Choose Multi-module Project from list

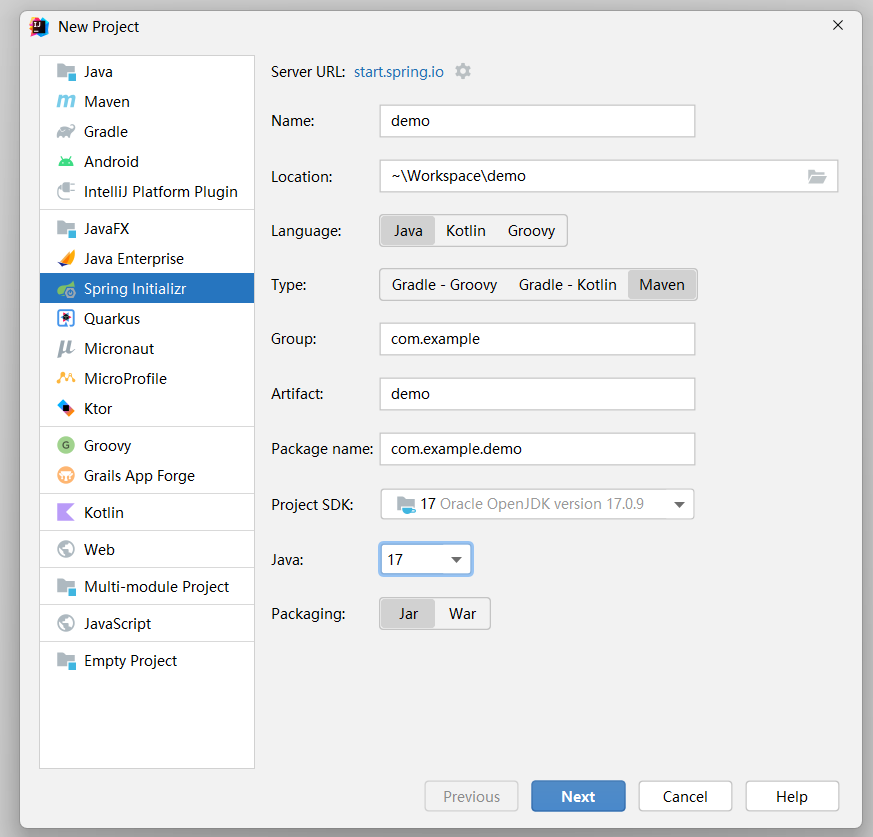(156, 587)
